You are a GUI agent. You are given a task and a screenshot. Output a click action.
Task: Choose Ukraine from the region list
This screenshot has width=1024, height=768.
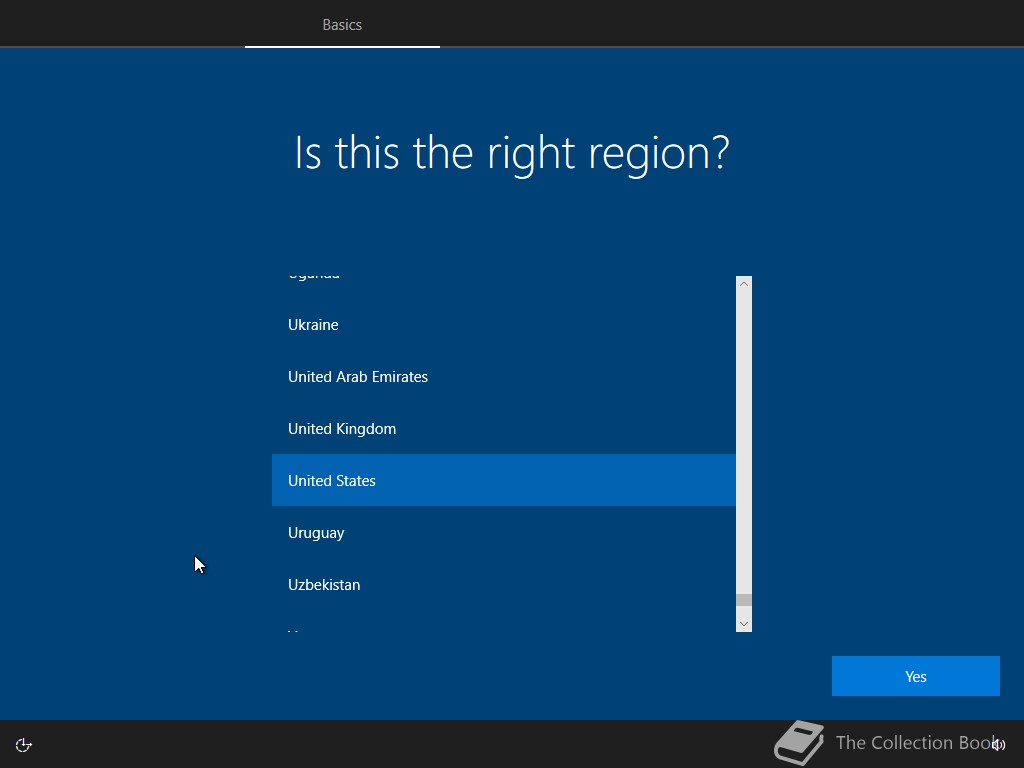pyautogui.click(x=504, y=325)
